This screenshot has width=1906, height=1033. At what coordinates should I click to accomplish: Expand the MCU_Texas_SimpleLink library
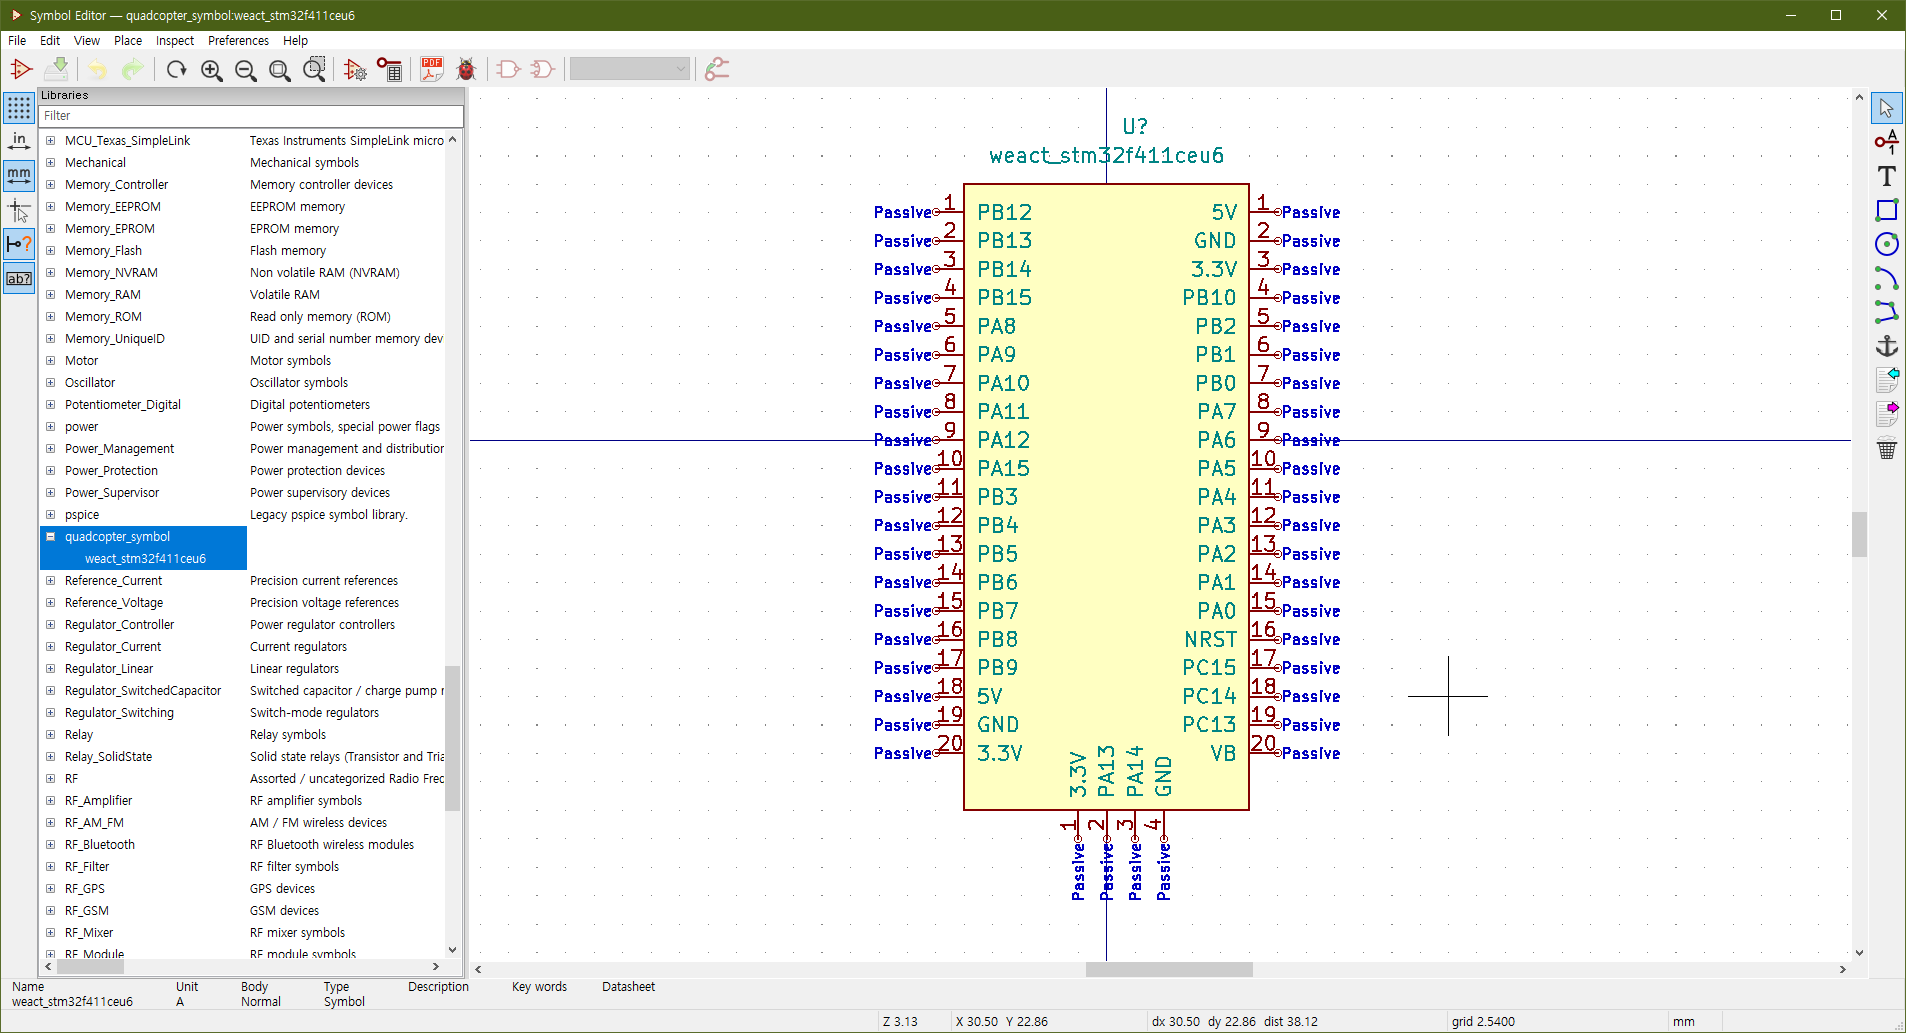tap(50, 141)
